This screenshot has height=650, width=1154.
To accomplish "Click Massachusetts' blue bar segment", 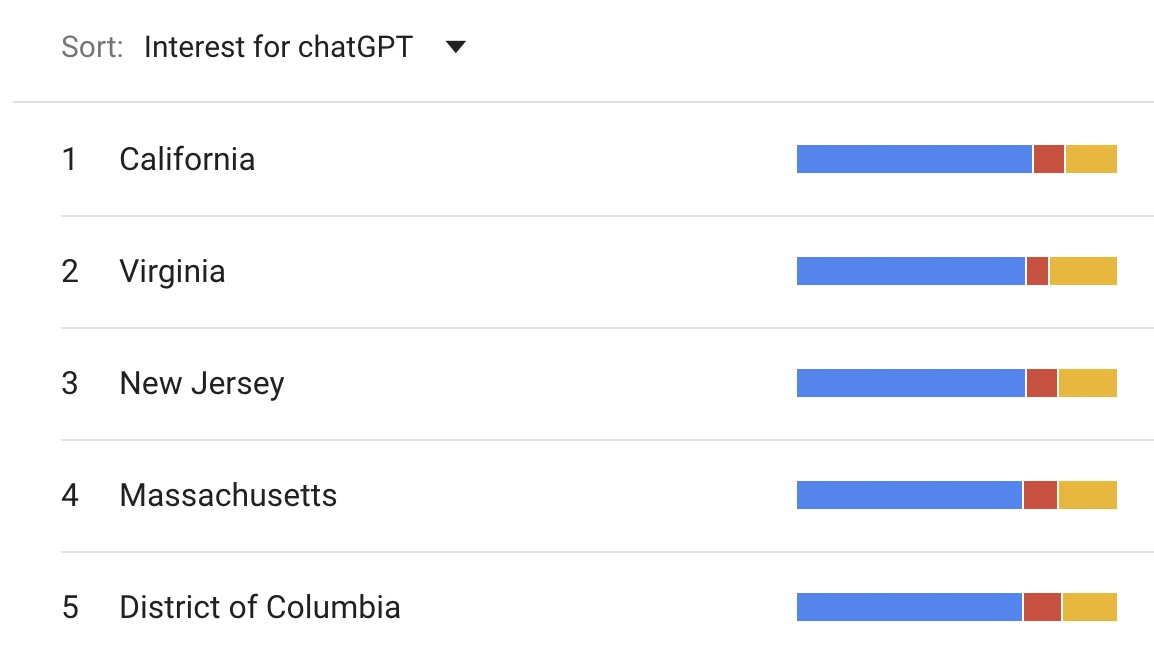I will pos(909,495).
